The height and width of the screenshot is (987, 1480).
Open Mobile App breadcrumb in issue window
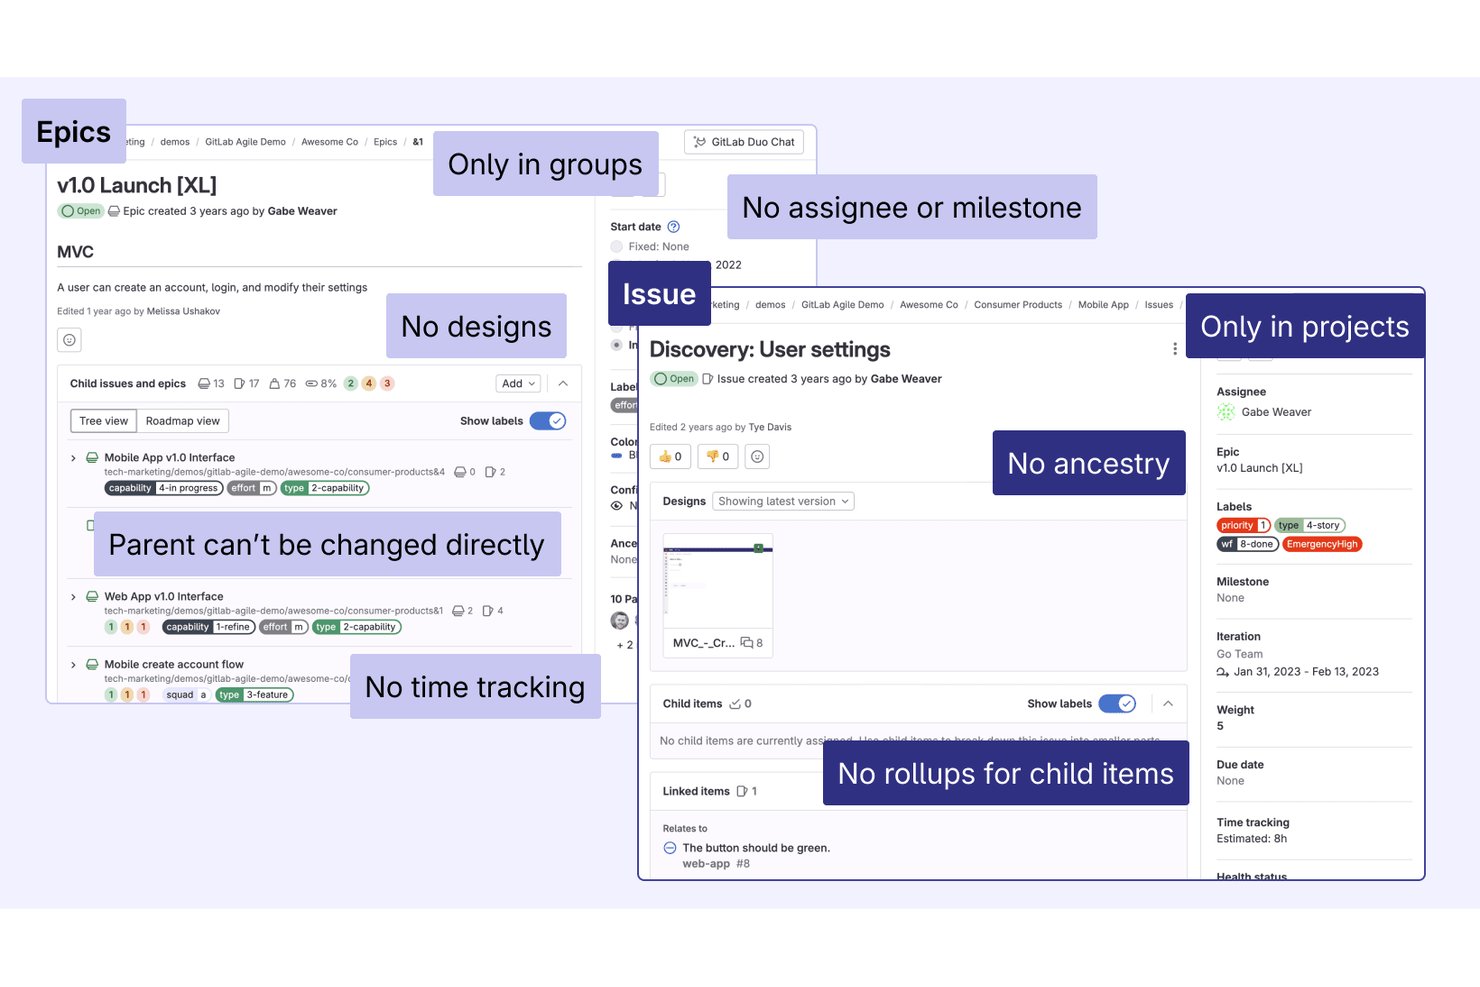1103,305
